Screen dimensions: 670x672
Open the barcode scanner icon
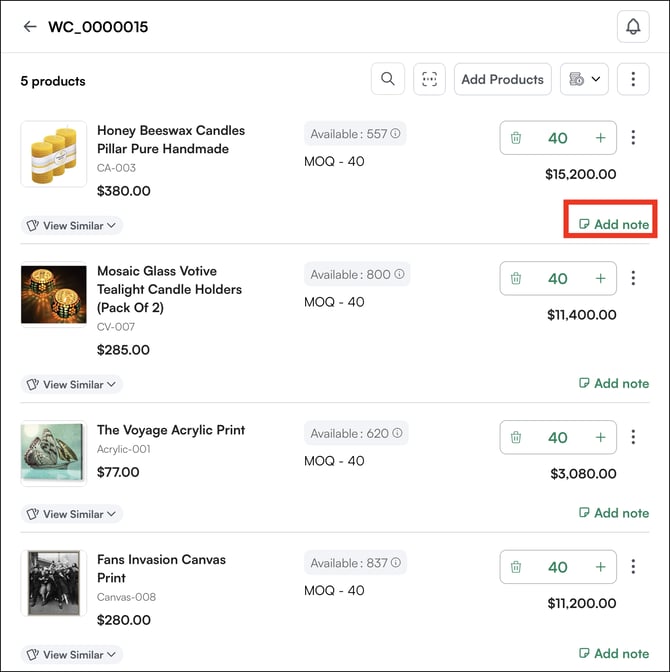pyautogui.click(x=430, y=79)
